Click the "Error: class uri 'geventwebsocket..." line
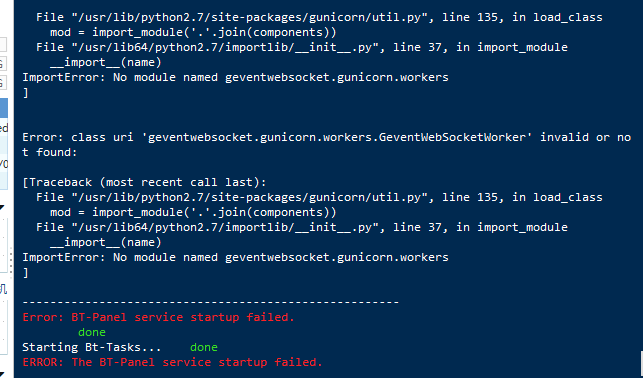The width and height of the screenshot is (643, 378). click(326, 137)
